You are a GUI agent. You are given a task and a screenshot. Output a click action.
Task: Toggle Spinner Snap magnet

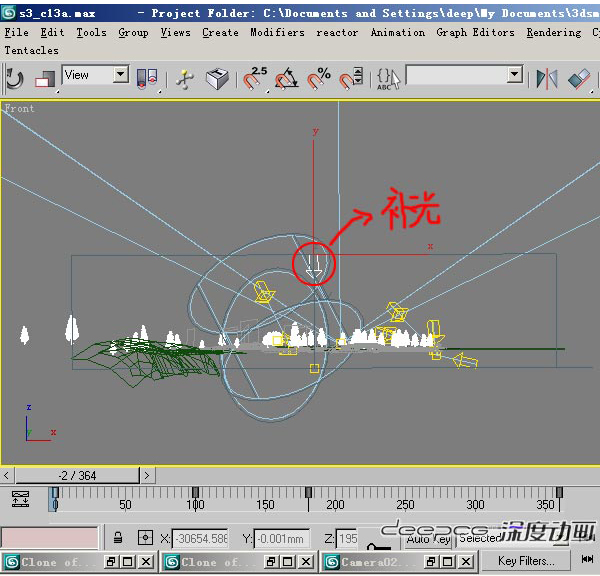coord(351,78)
